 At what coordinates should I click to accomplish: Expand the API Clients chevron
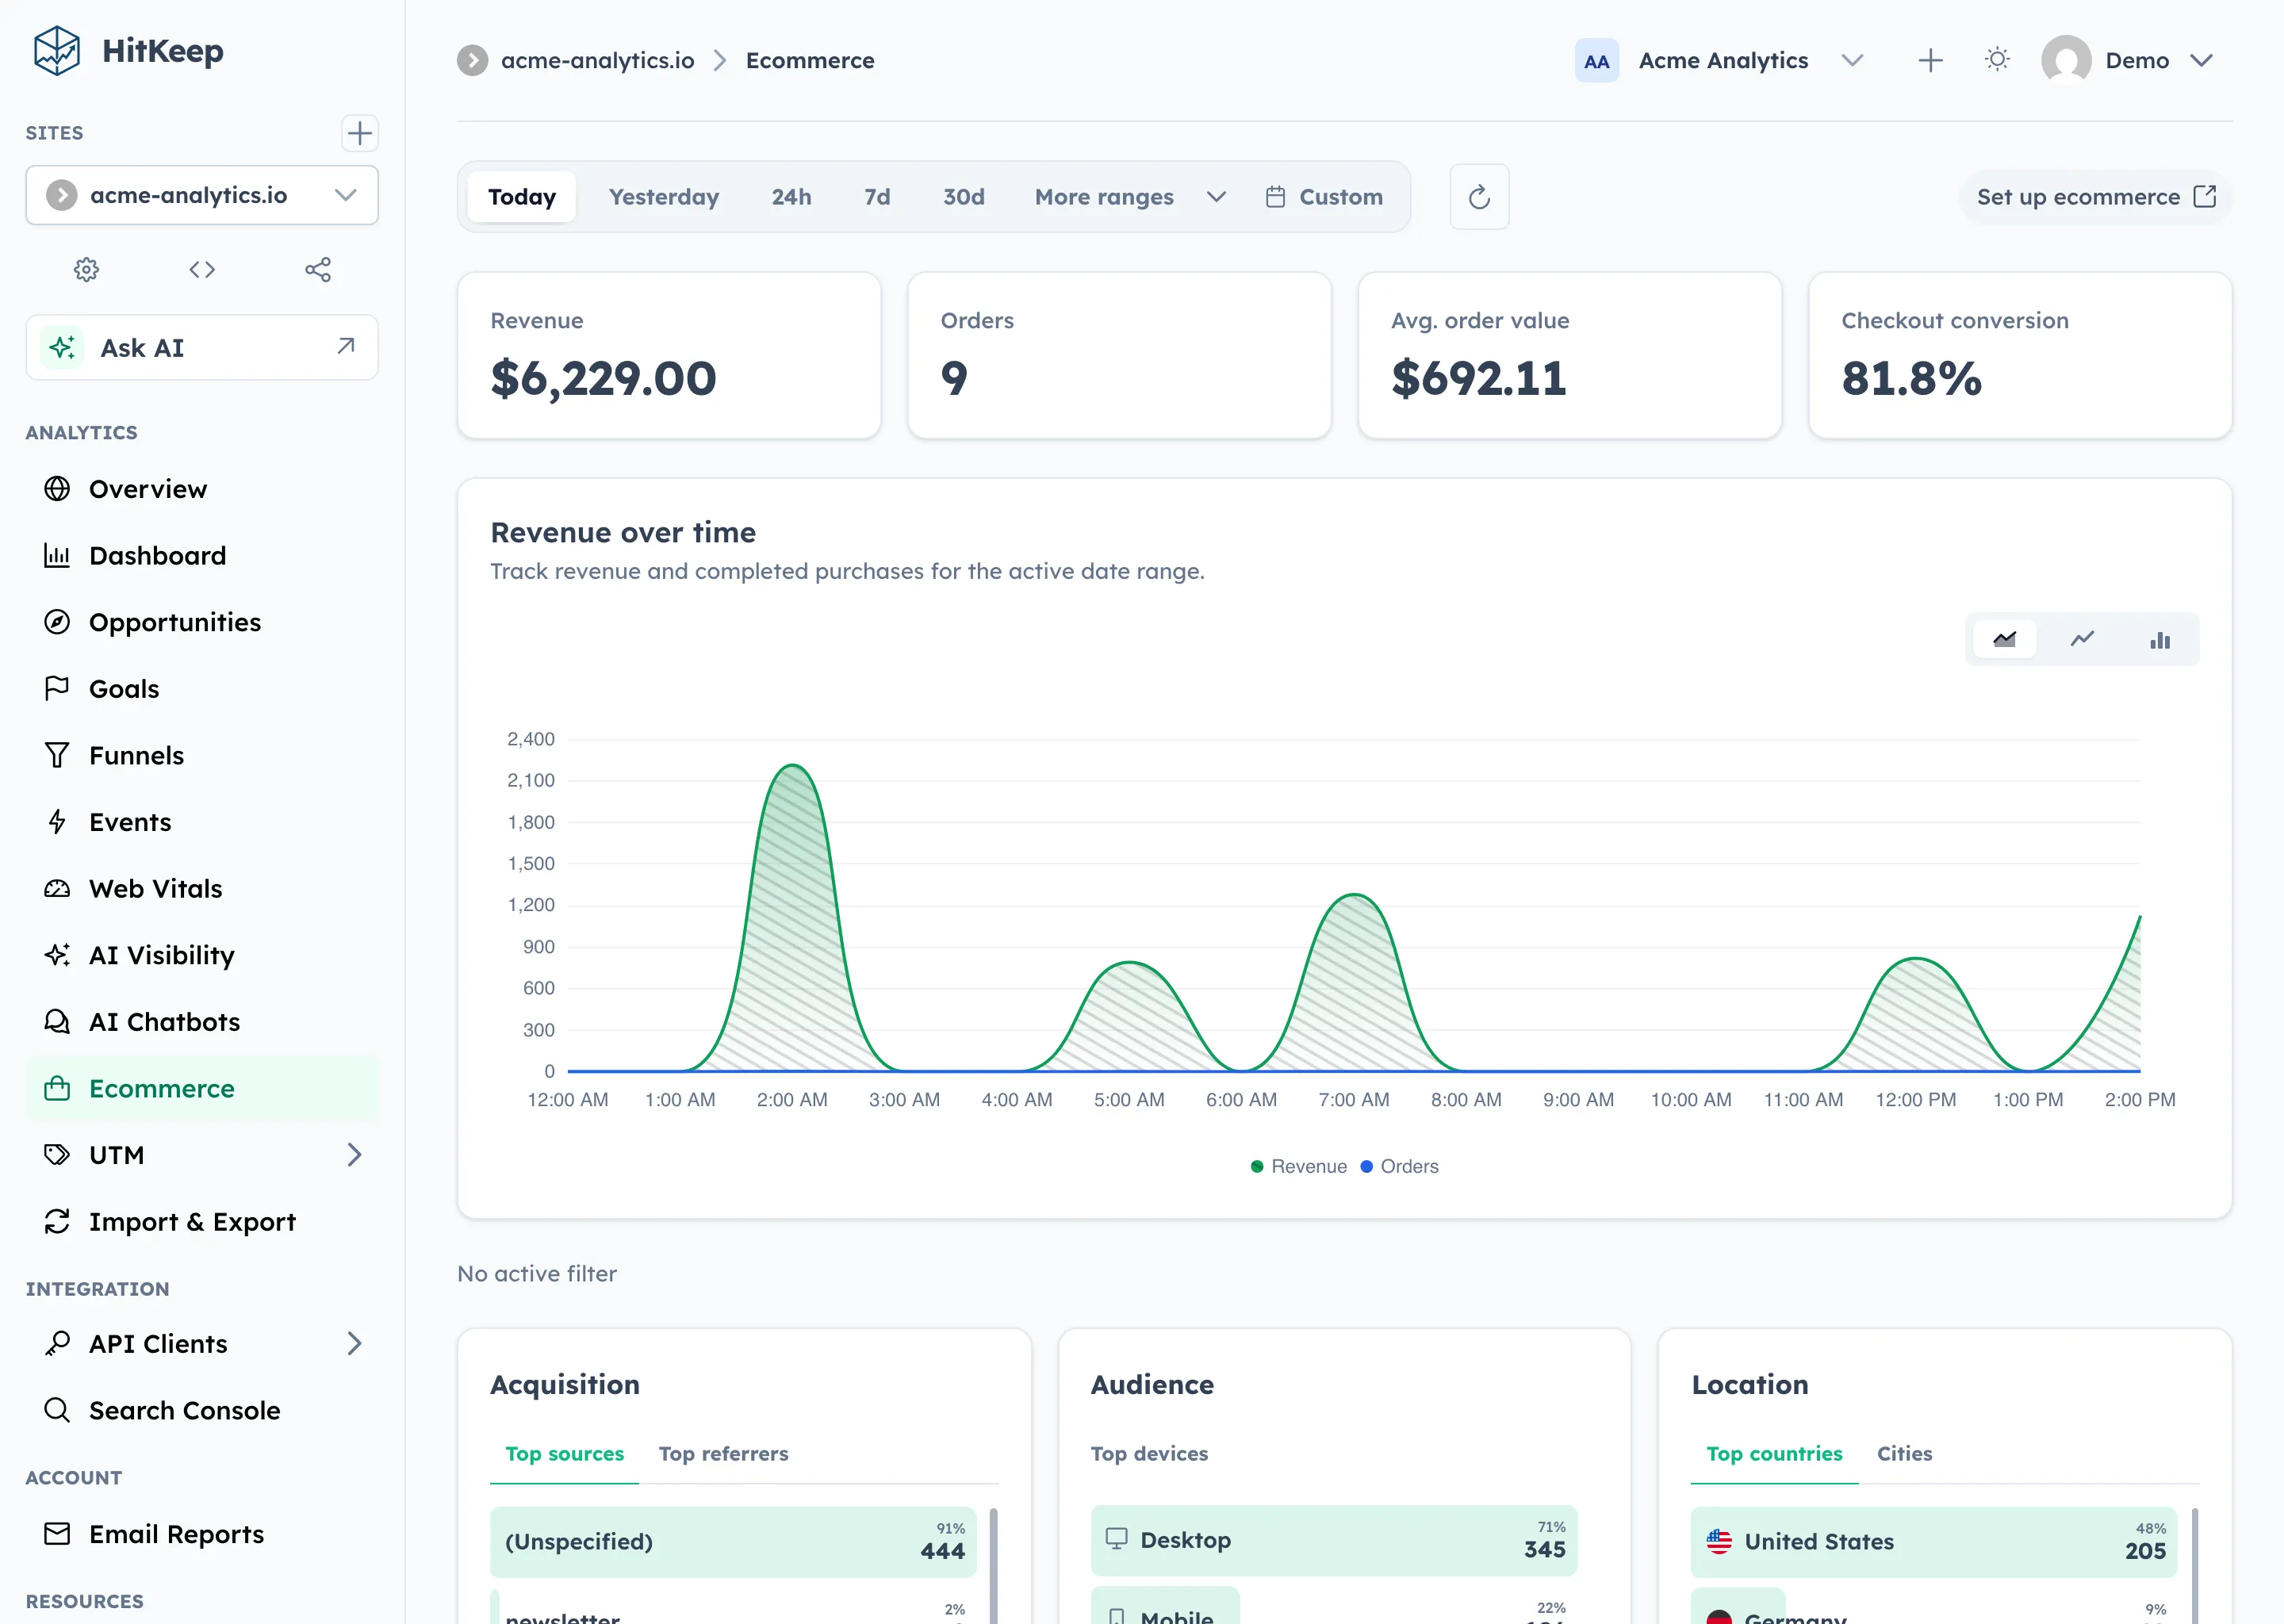pyautogui.click(x=354, y=1343)
